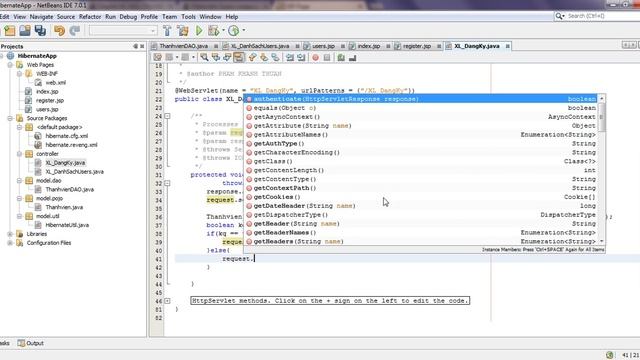Click the autocomplete list scroll up arrow
This screenshot has height=360, width=640.
point(602,99)
